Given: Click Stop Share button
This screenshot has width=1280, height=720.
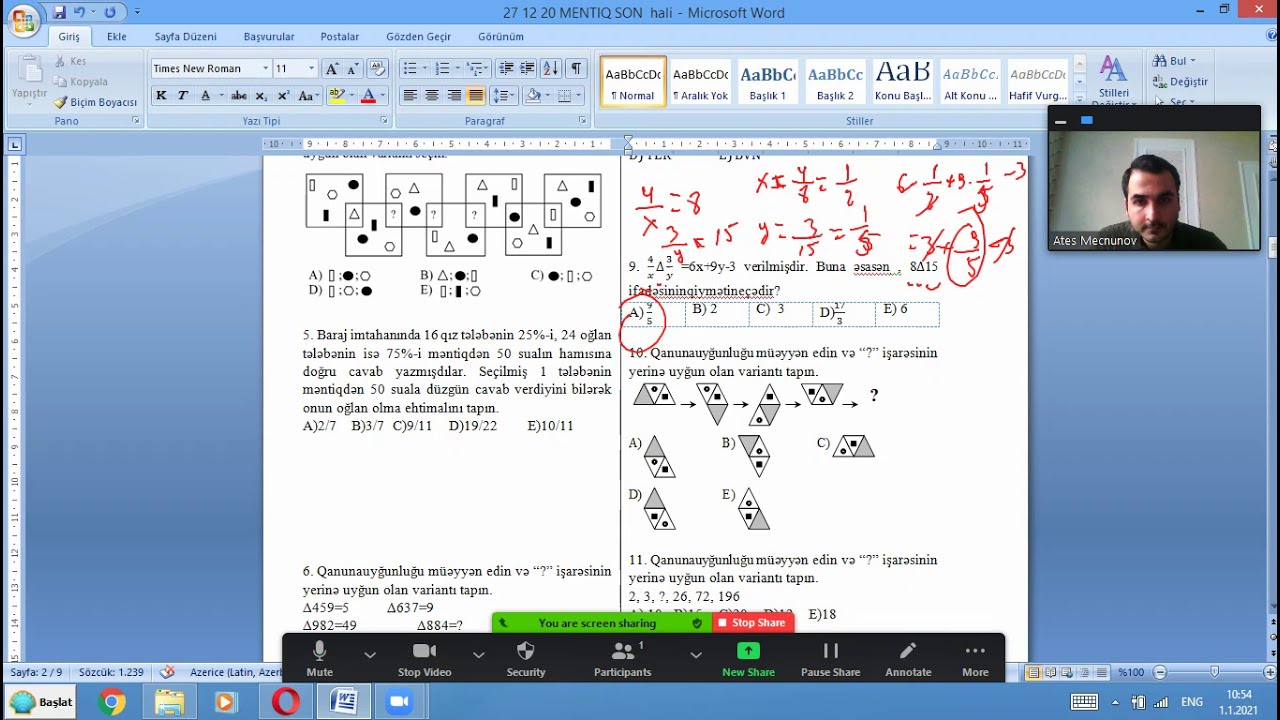Looking at the screenshot, I should (x=752, y=623).
